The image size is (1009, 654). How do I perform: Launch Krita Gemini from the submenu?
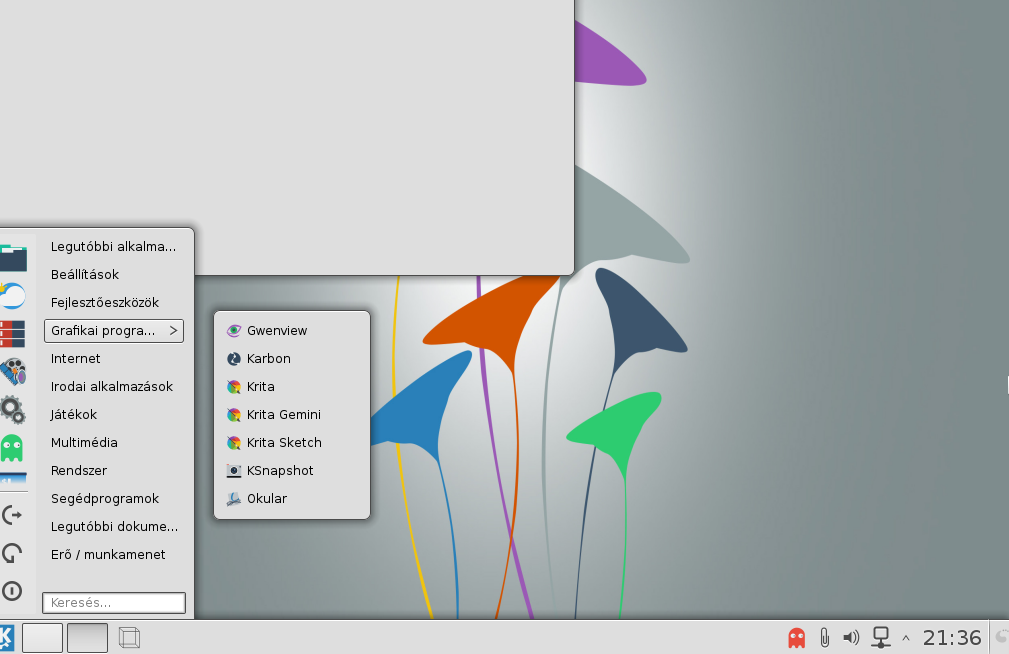[292, 415]
